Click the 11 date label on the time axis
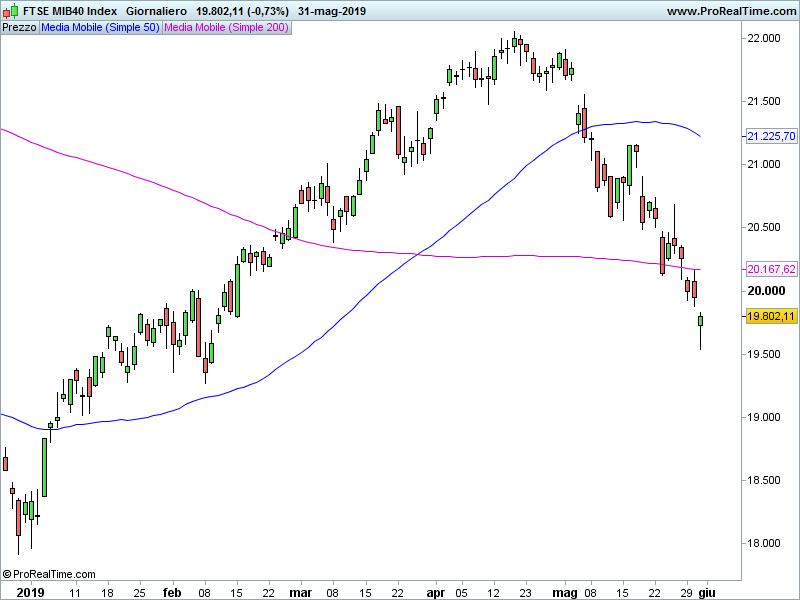This screenshot has height=600, width=800. coord(75,593)
